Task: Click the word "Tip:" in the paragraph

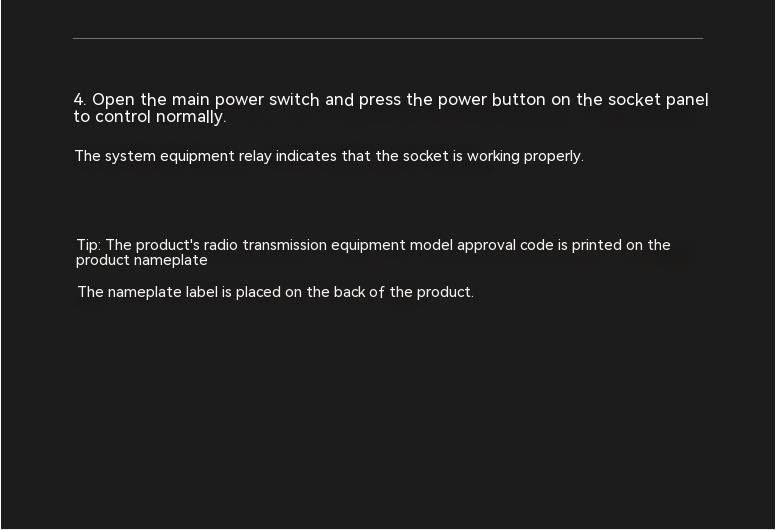Action: tap(89, 245)
